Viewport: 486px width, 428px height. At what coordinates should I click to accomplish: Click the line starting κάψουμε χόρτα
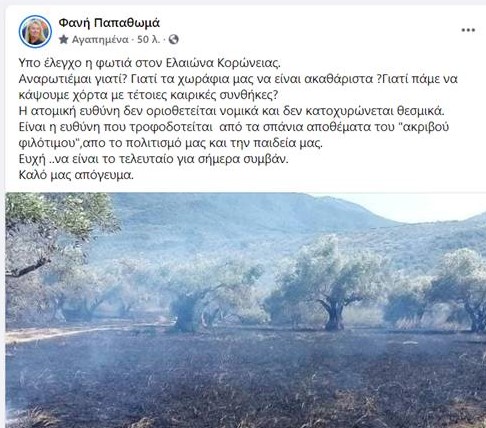point(148,95)
